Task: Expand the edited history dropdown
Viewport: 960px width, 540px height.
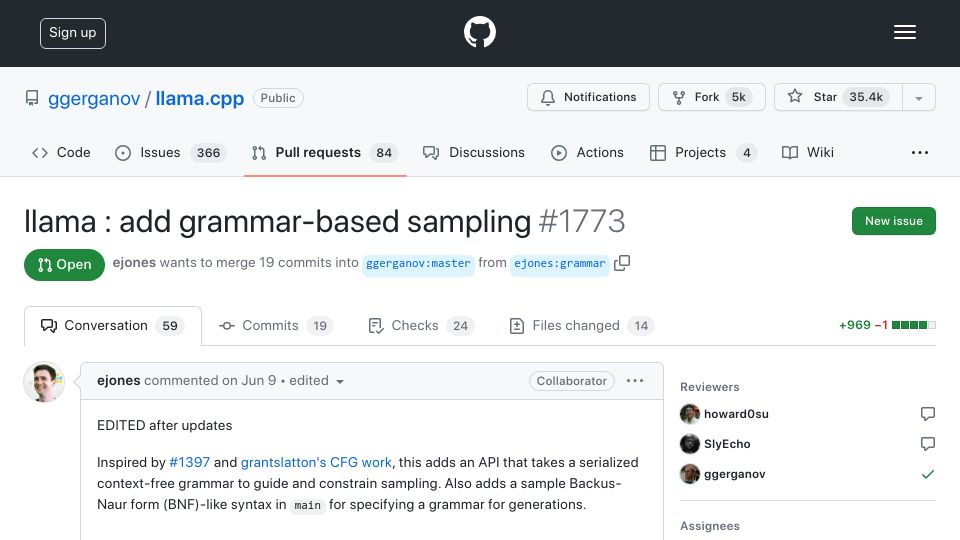Action: click(317, 380)
